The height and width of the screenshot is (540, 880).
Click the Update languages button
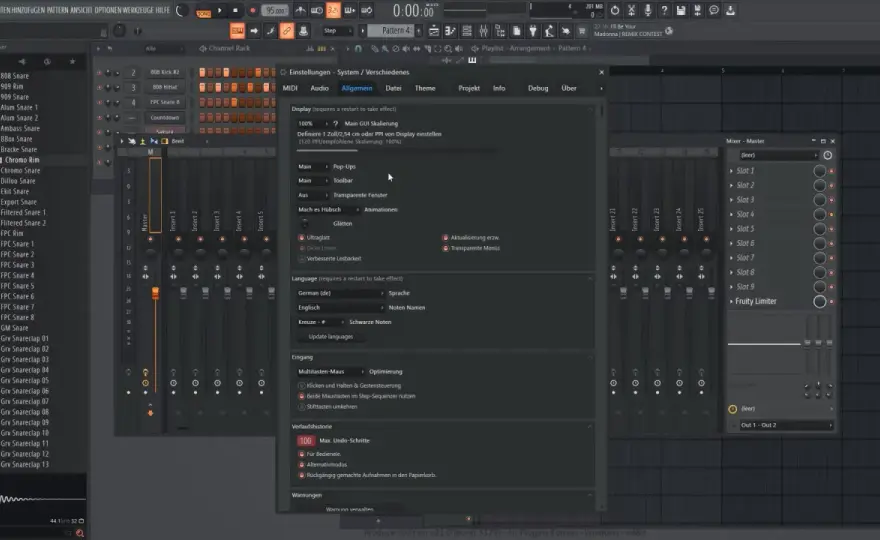tap(331, 337)
